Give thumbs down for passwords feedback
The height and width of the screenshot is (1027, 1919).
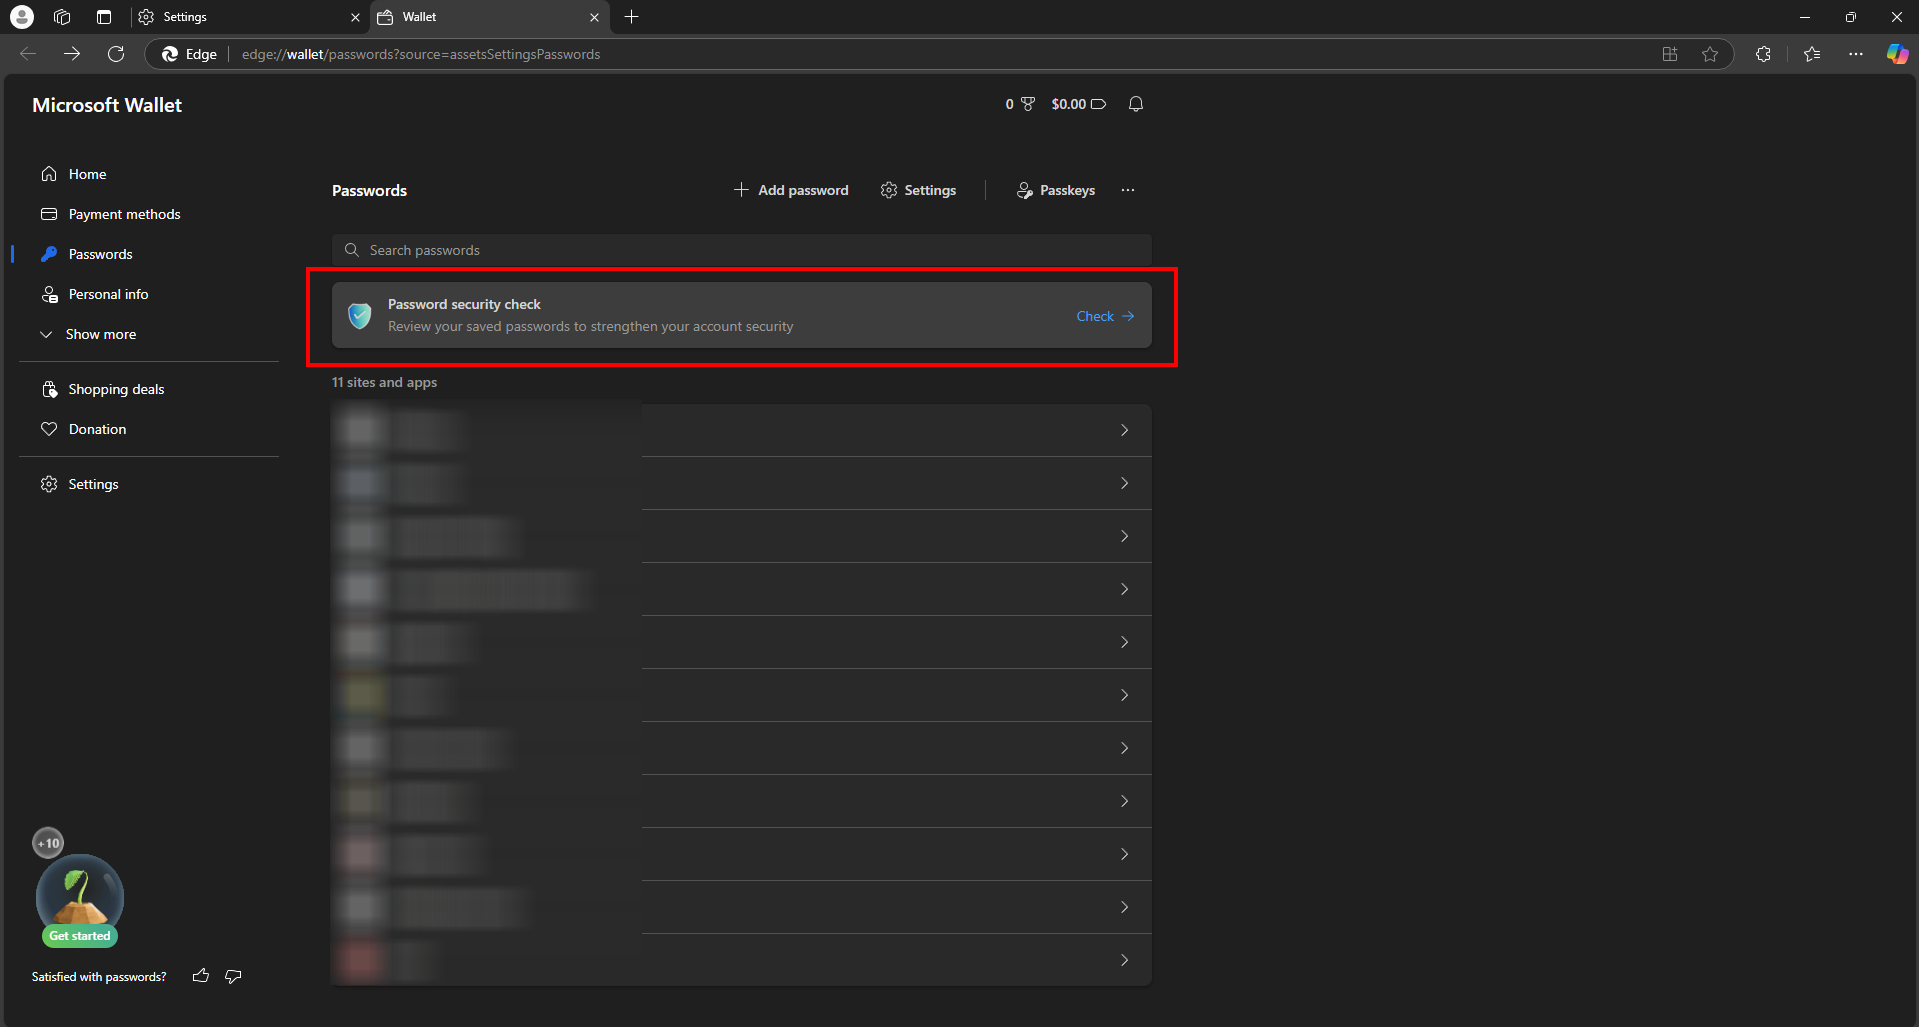(x=233, y=976)
